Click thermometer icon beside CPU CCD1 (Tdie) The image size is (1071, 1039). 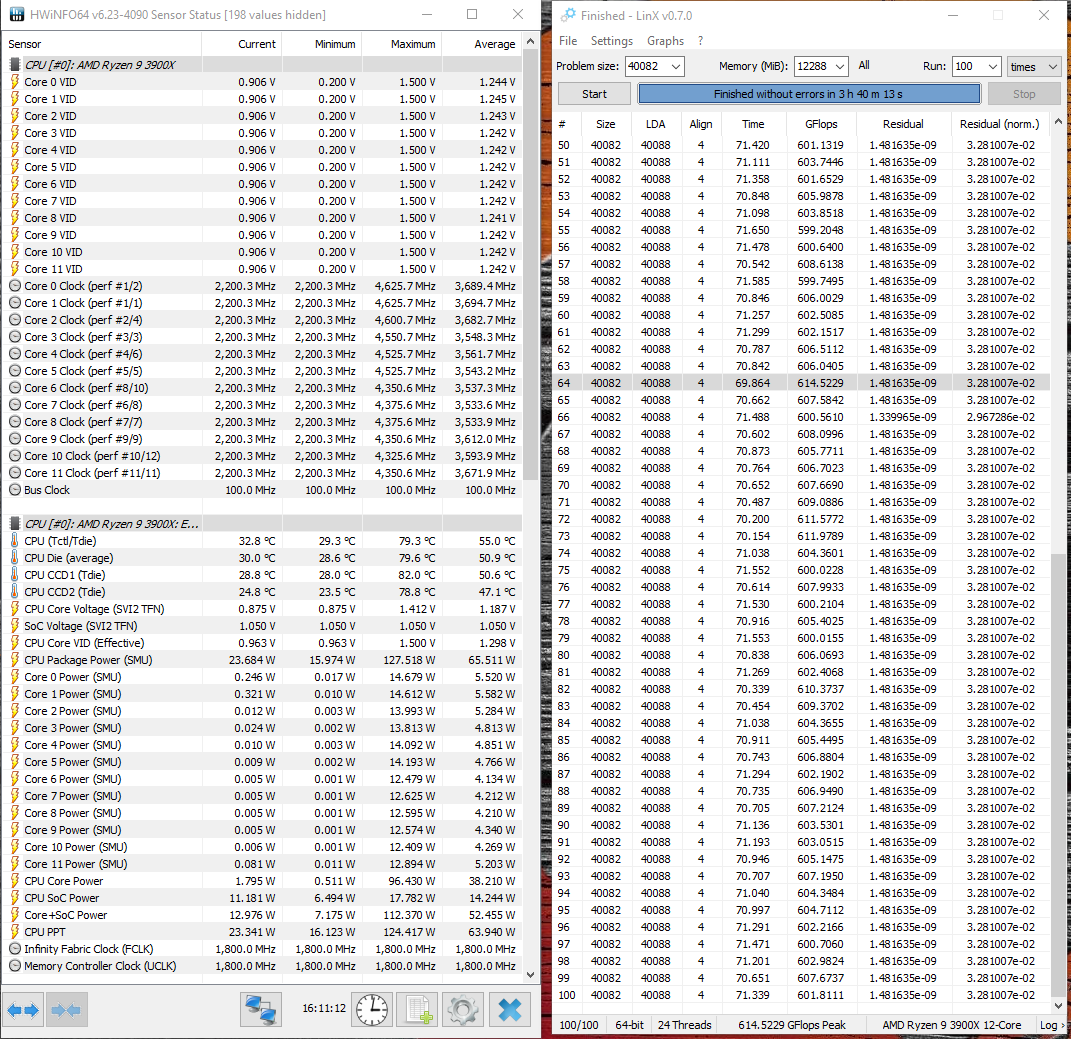tap(14, 574)
